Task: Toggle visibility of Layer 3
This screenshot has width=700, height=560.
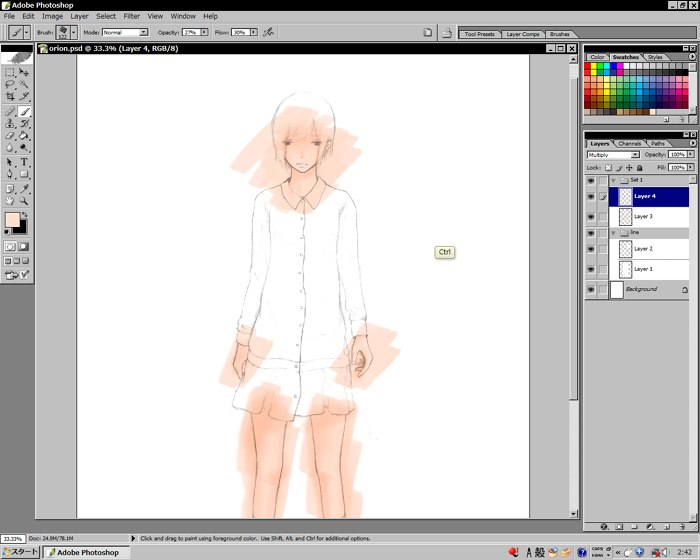Action: pyautogui.click(x=591, y=216)
